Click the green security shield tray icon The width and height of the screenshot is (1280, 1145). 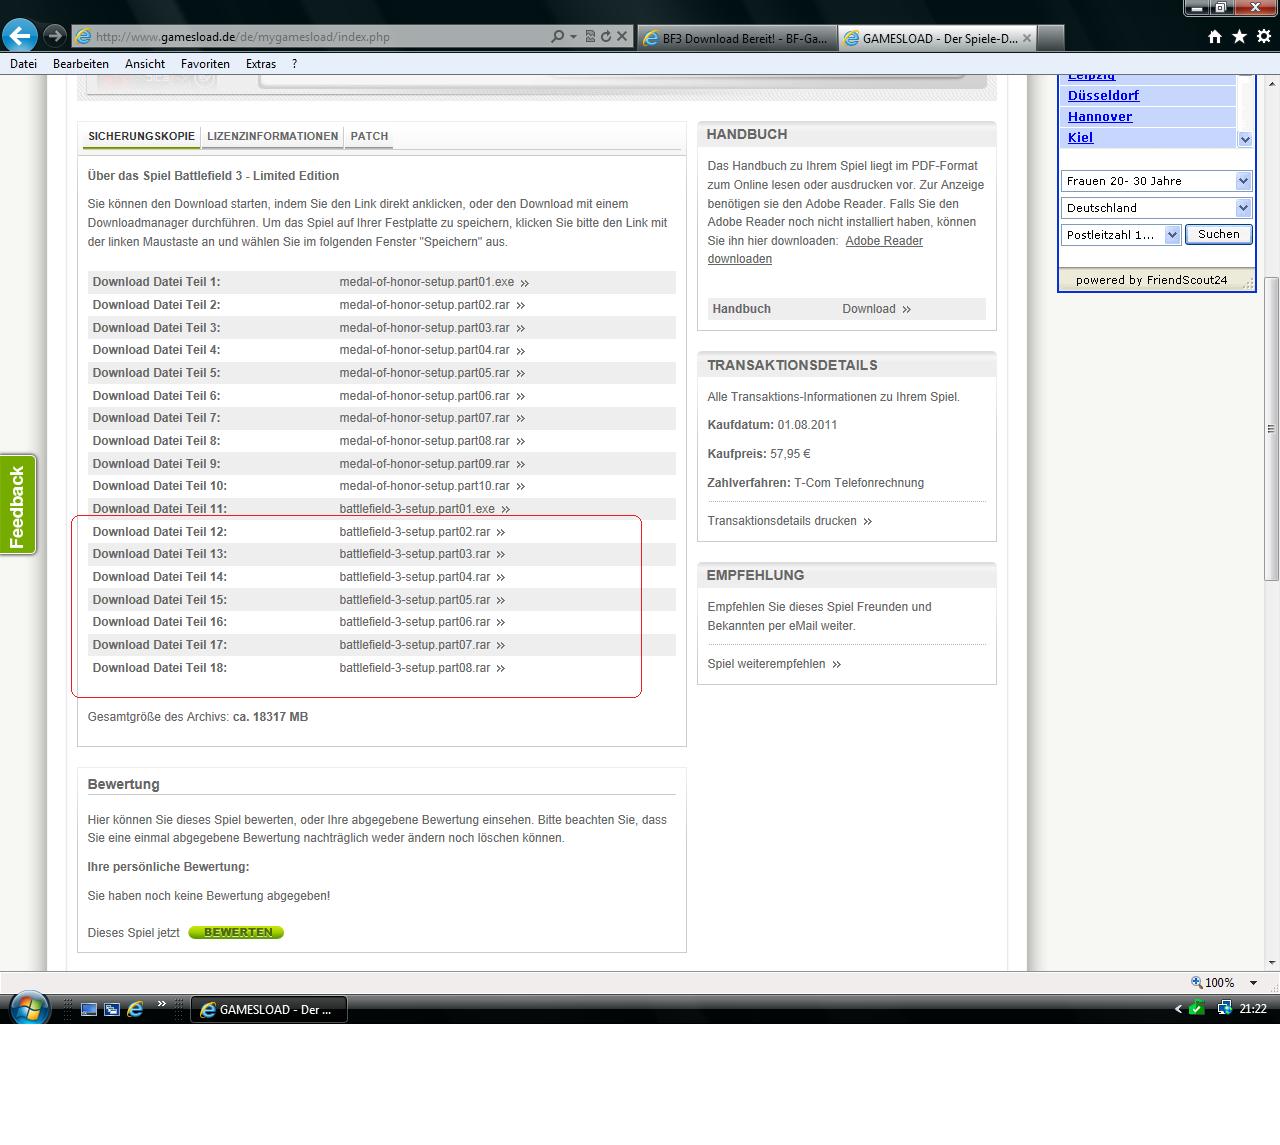click(x=1196, y=1009)
